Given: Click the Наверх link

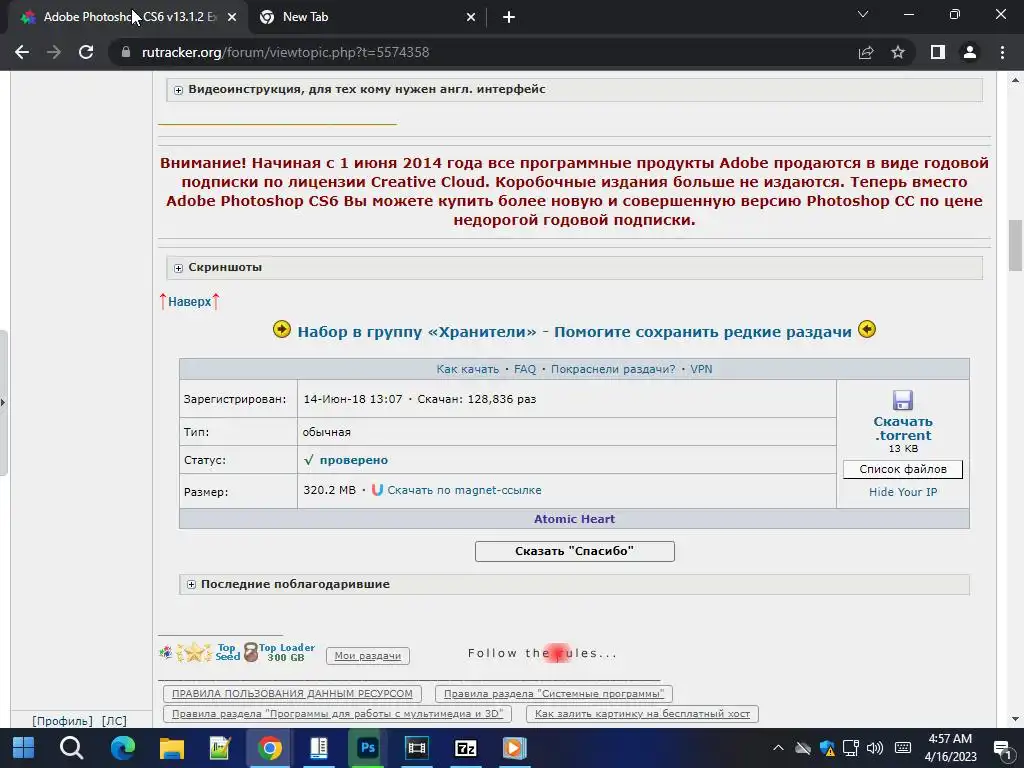Looking at the screenshot, I should (189, 302).
